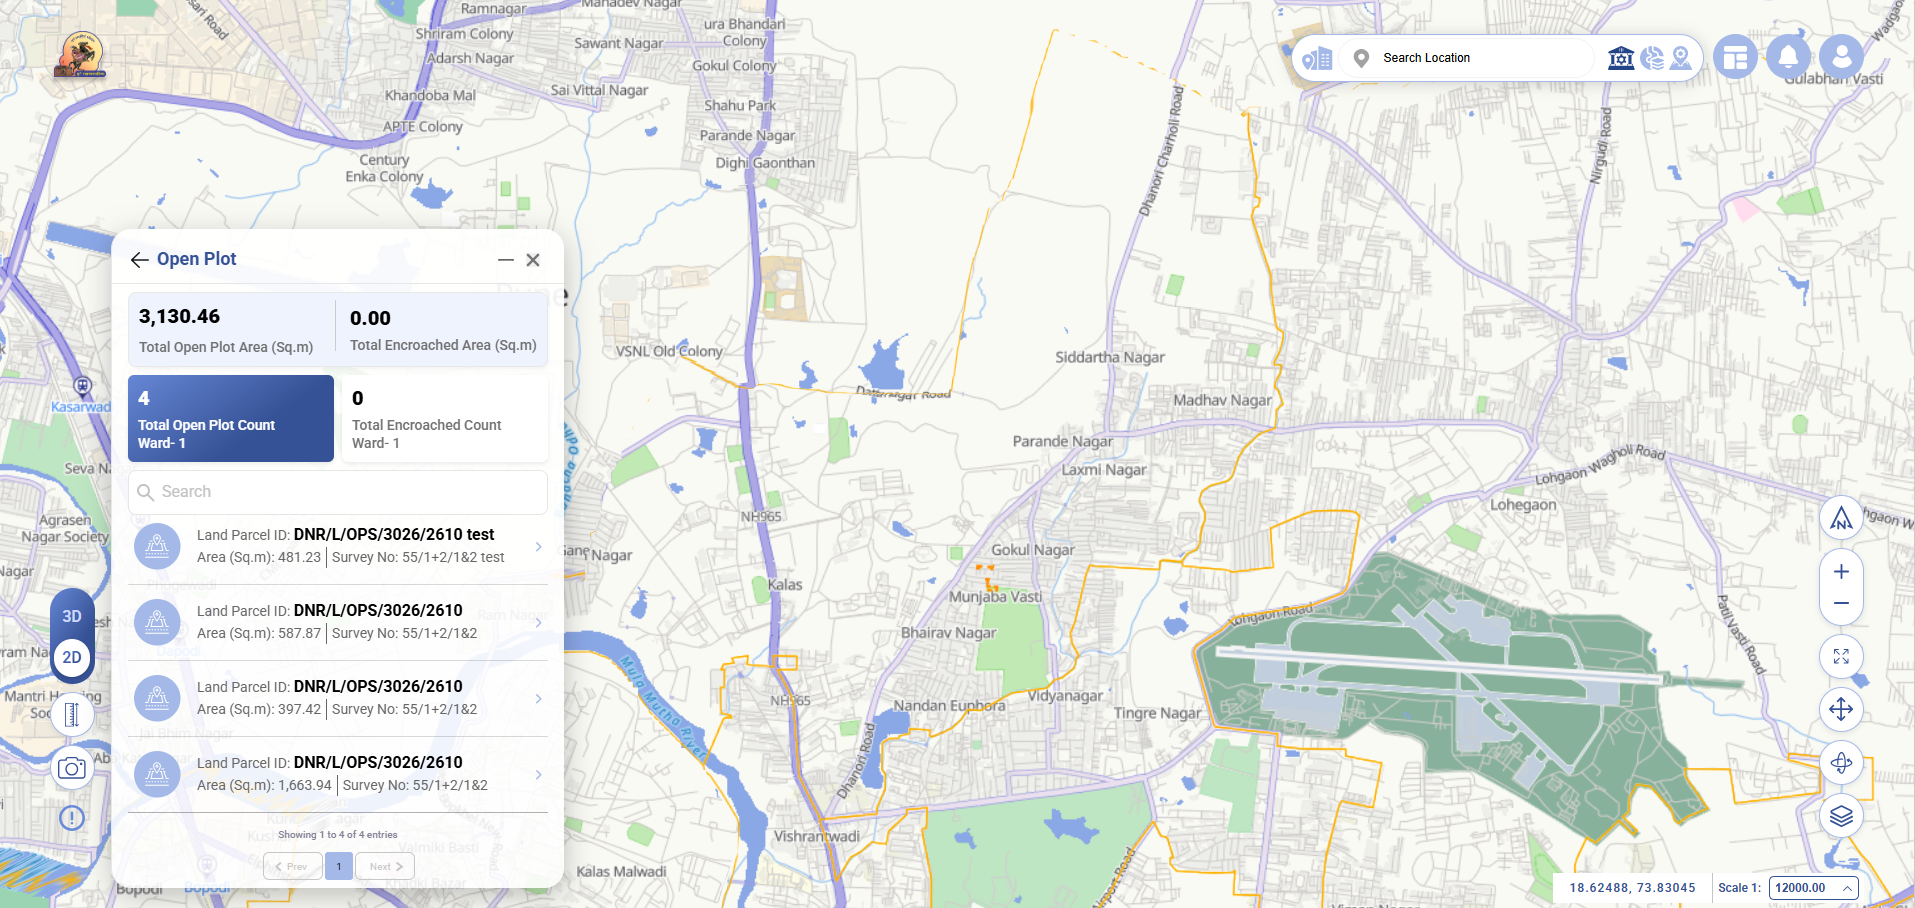Switch map to 3D view

(72, 616)
